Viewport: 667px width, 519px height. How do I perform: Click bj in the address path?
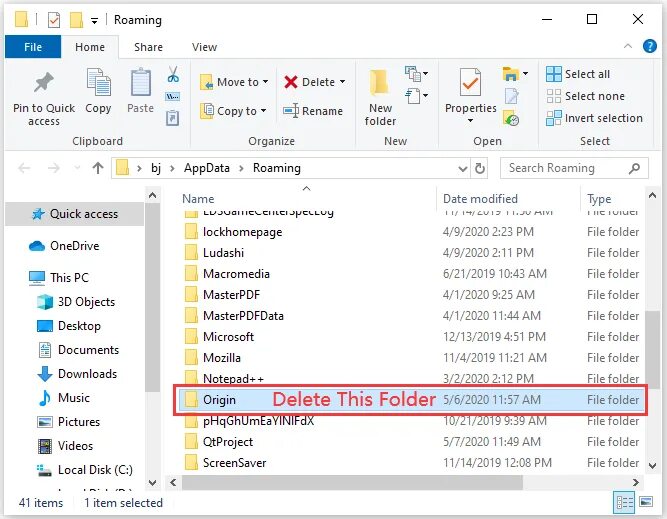click(156, 168)
